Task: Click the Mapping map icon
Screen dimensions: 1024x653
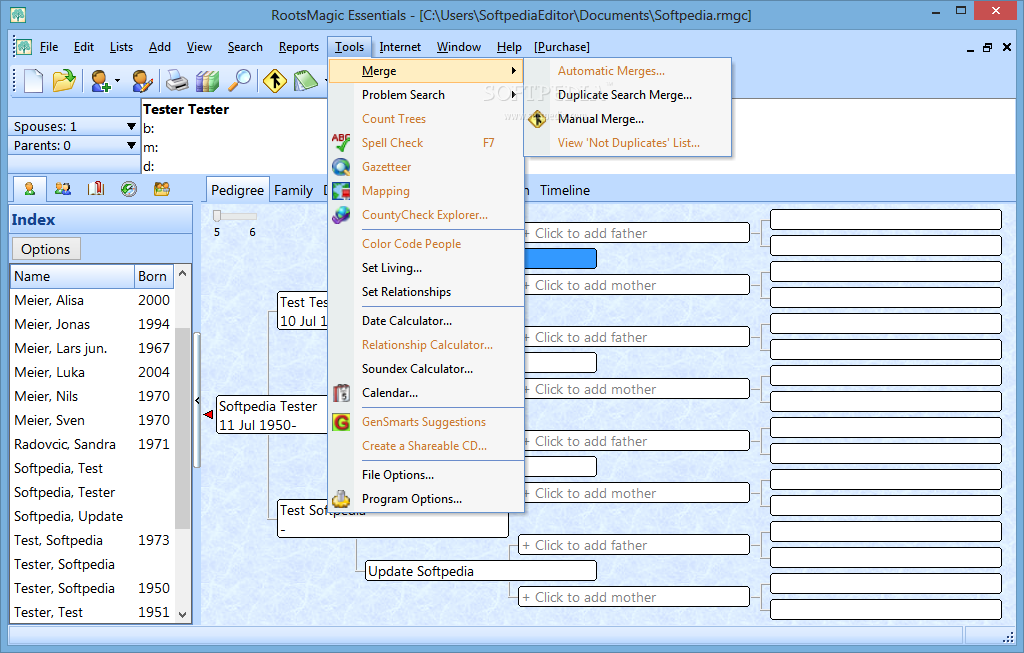Action: click(341, 191)
